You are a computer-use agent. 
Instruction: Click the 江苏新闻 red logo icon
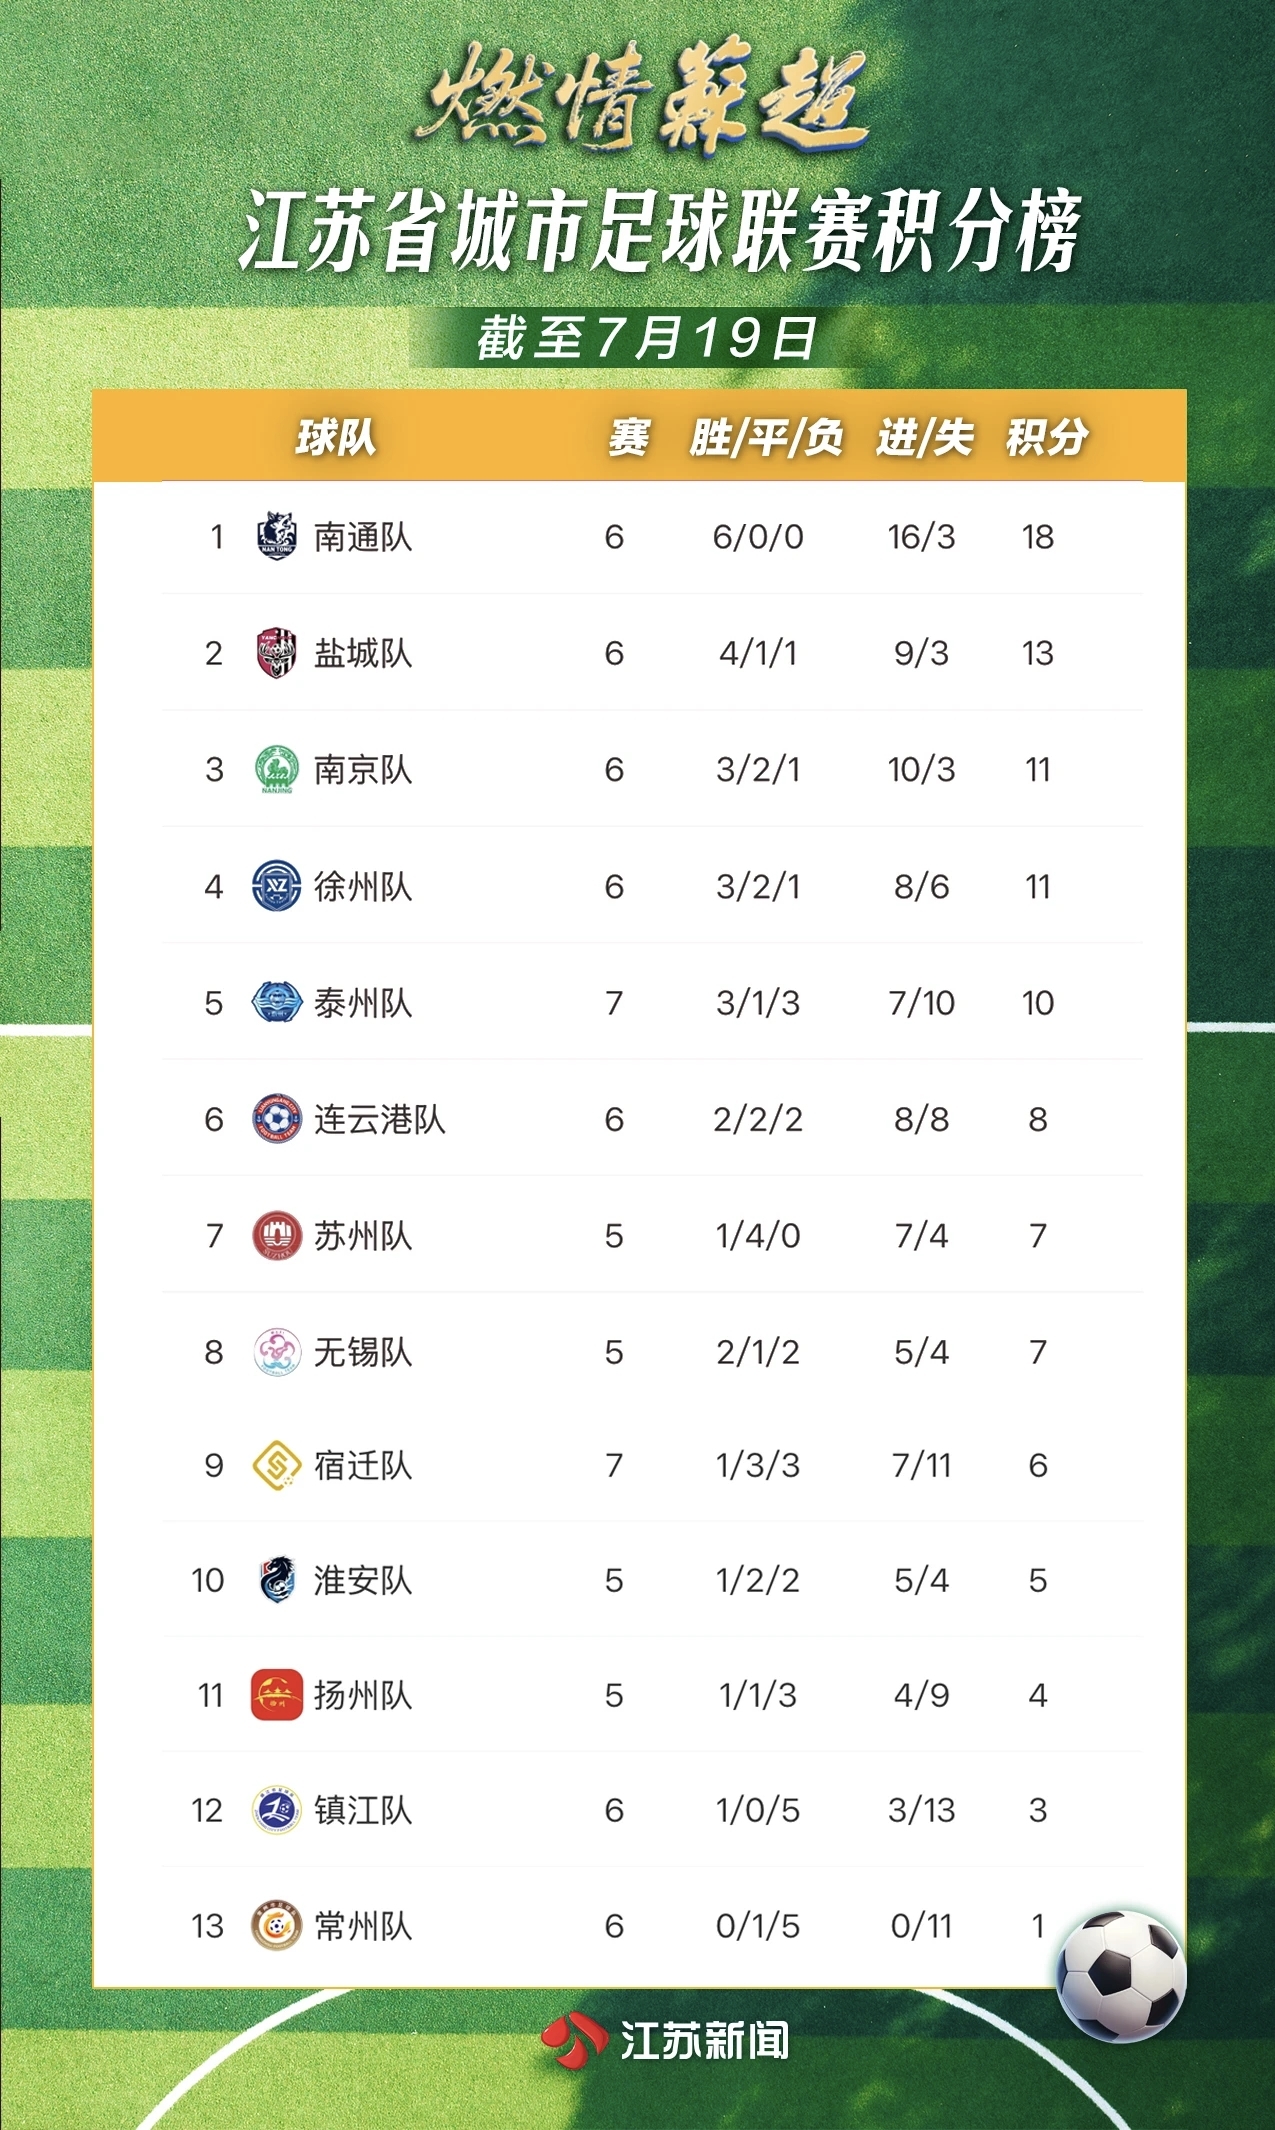[574, 2041]
